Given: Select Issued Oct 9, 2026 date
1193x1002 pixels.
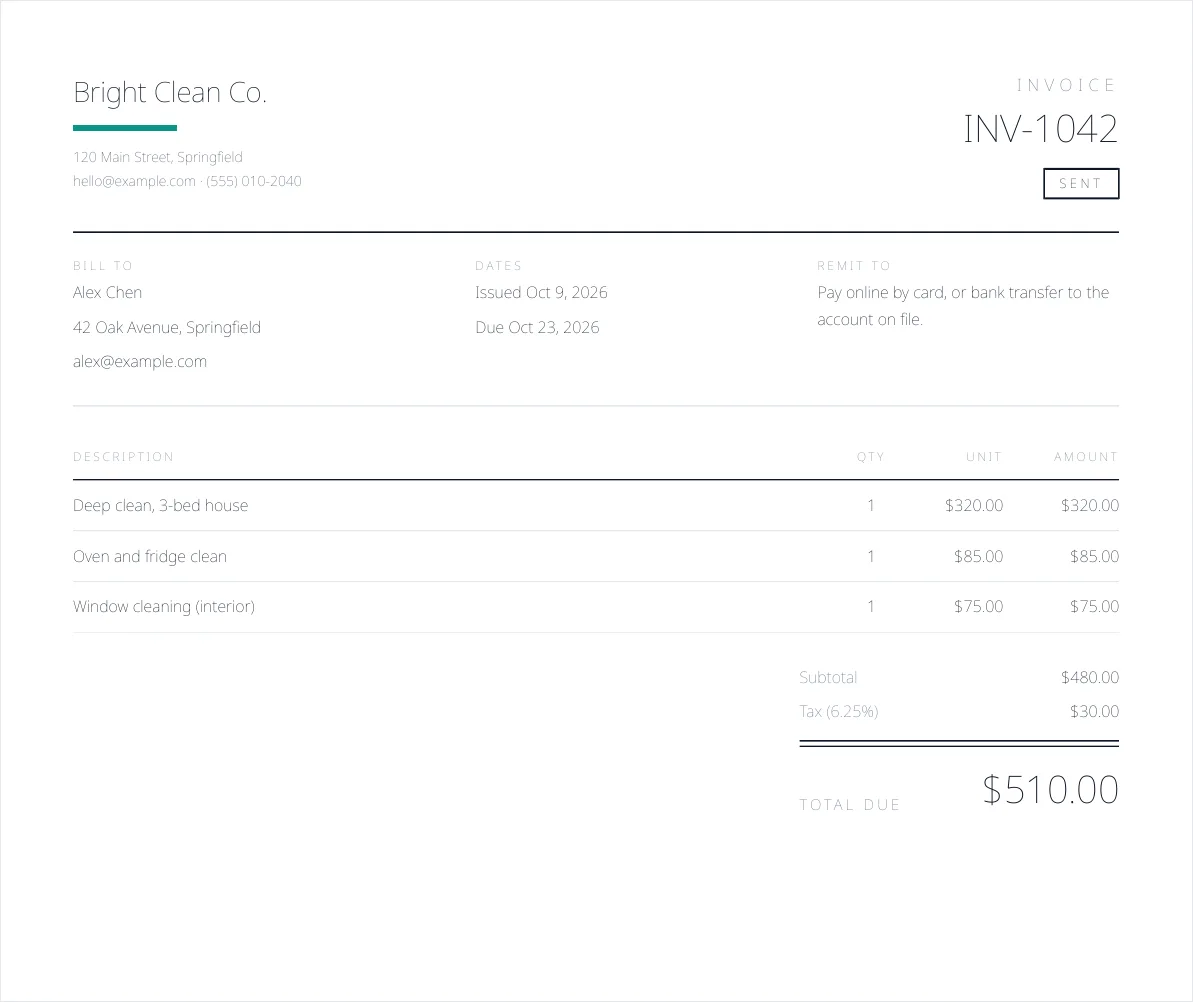Looking at the screenshot, I should [541, 293].
